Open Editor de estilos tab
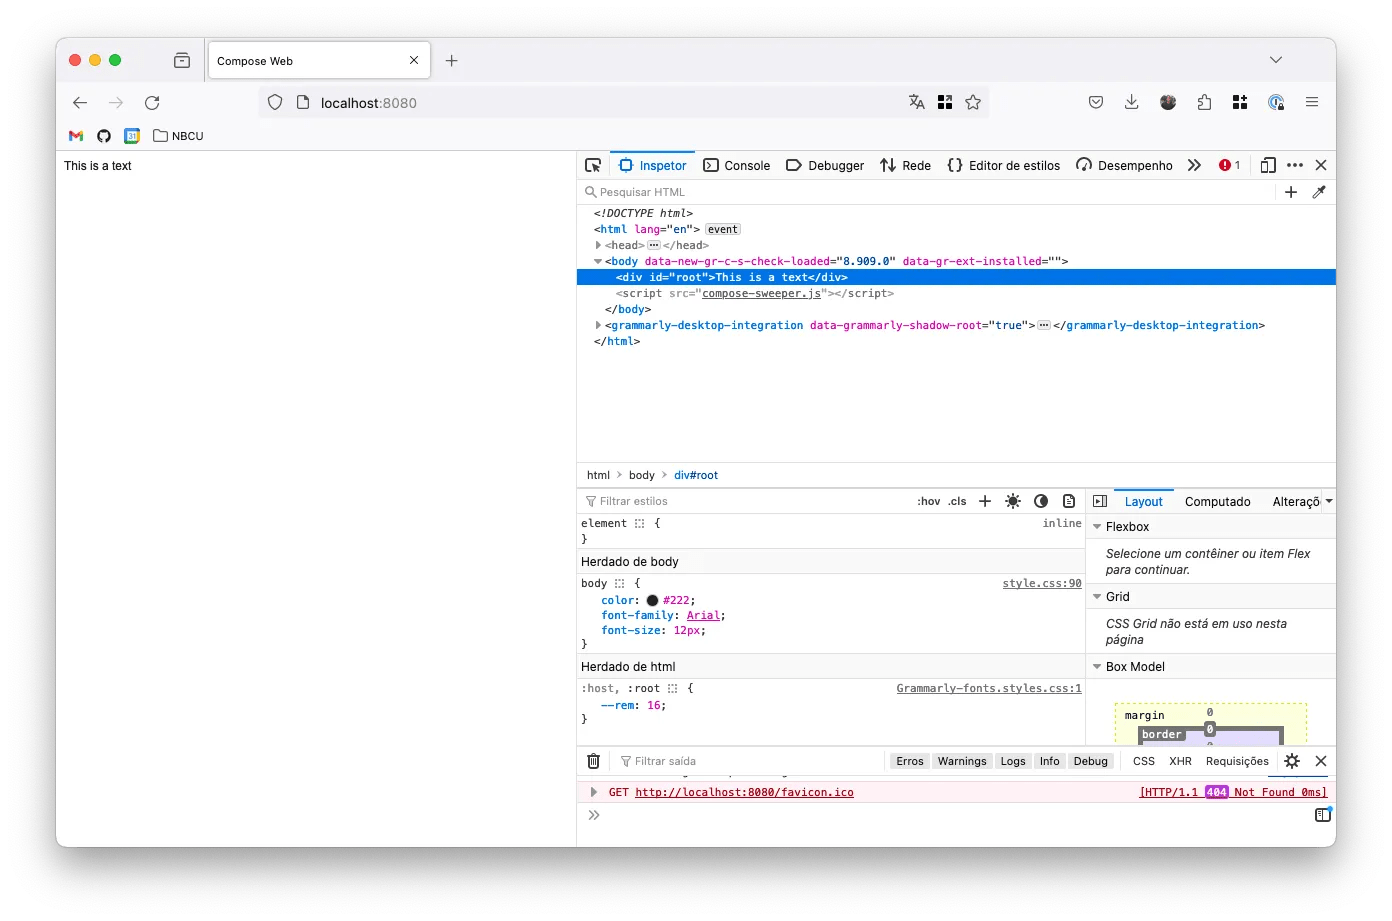 tap(1003, 165)
